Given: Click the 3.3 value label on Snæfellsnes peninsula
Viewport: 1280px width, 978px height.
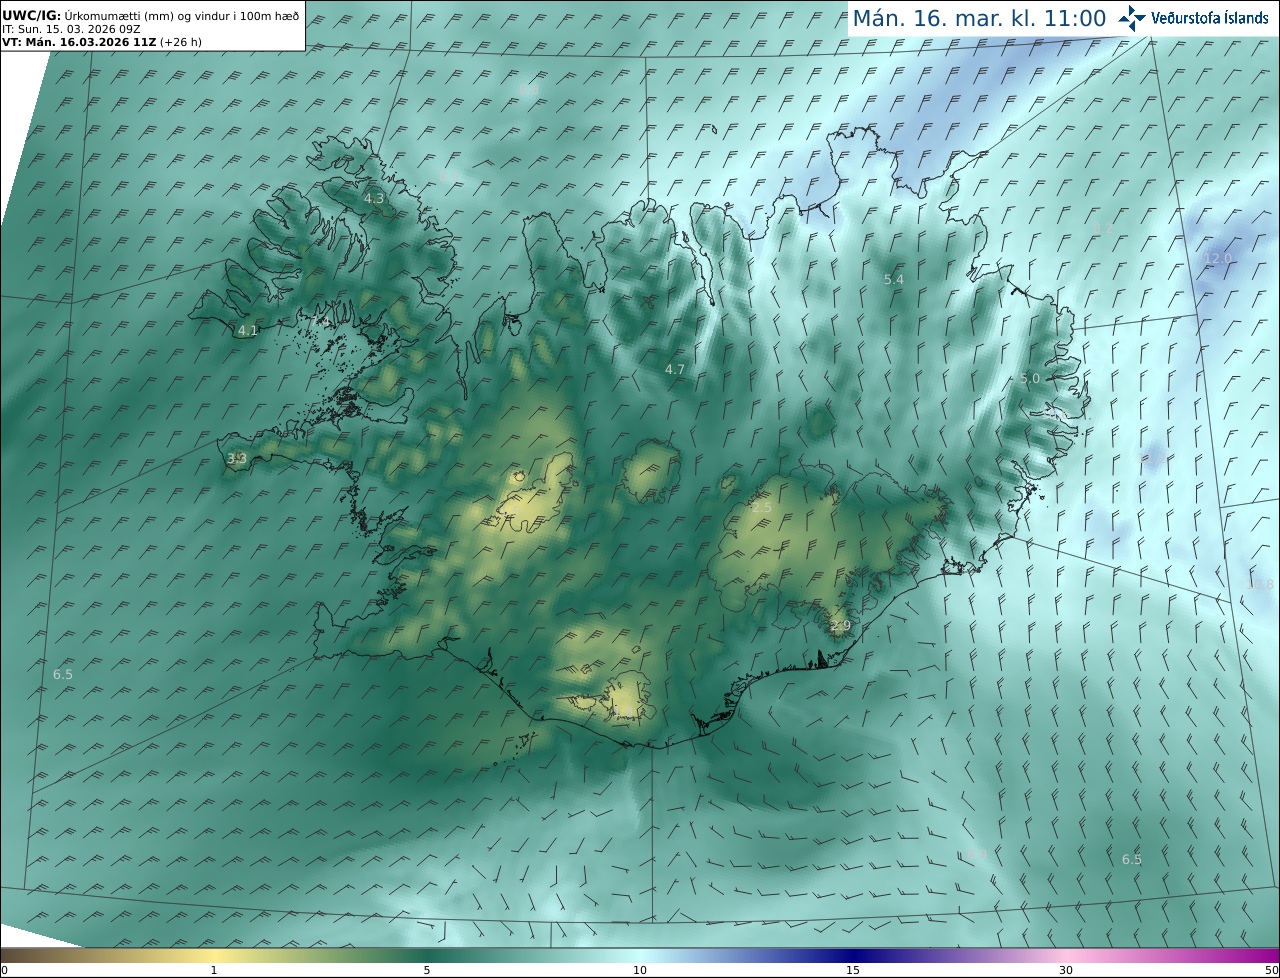Looking at the screenshot, I should point(237,459).
